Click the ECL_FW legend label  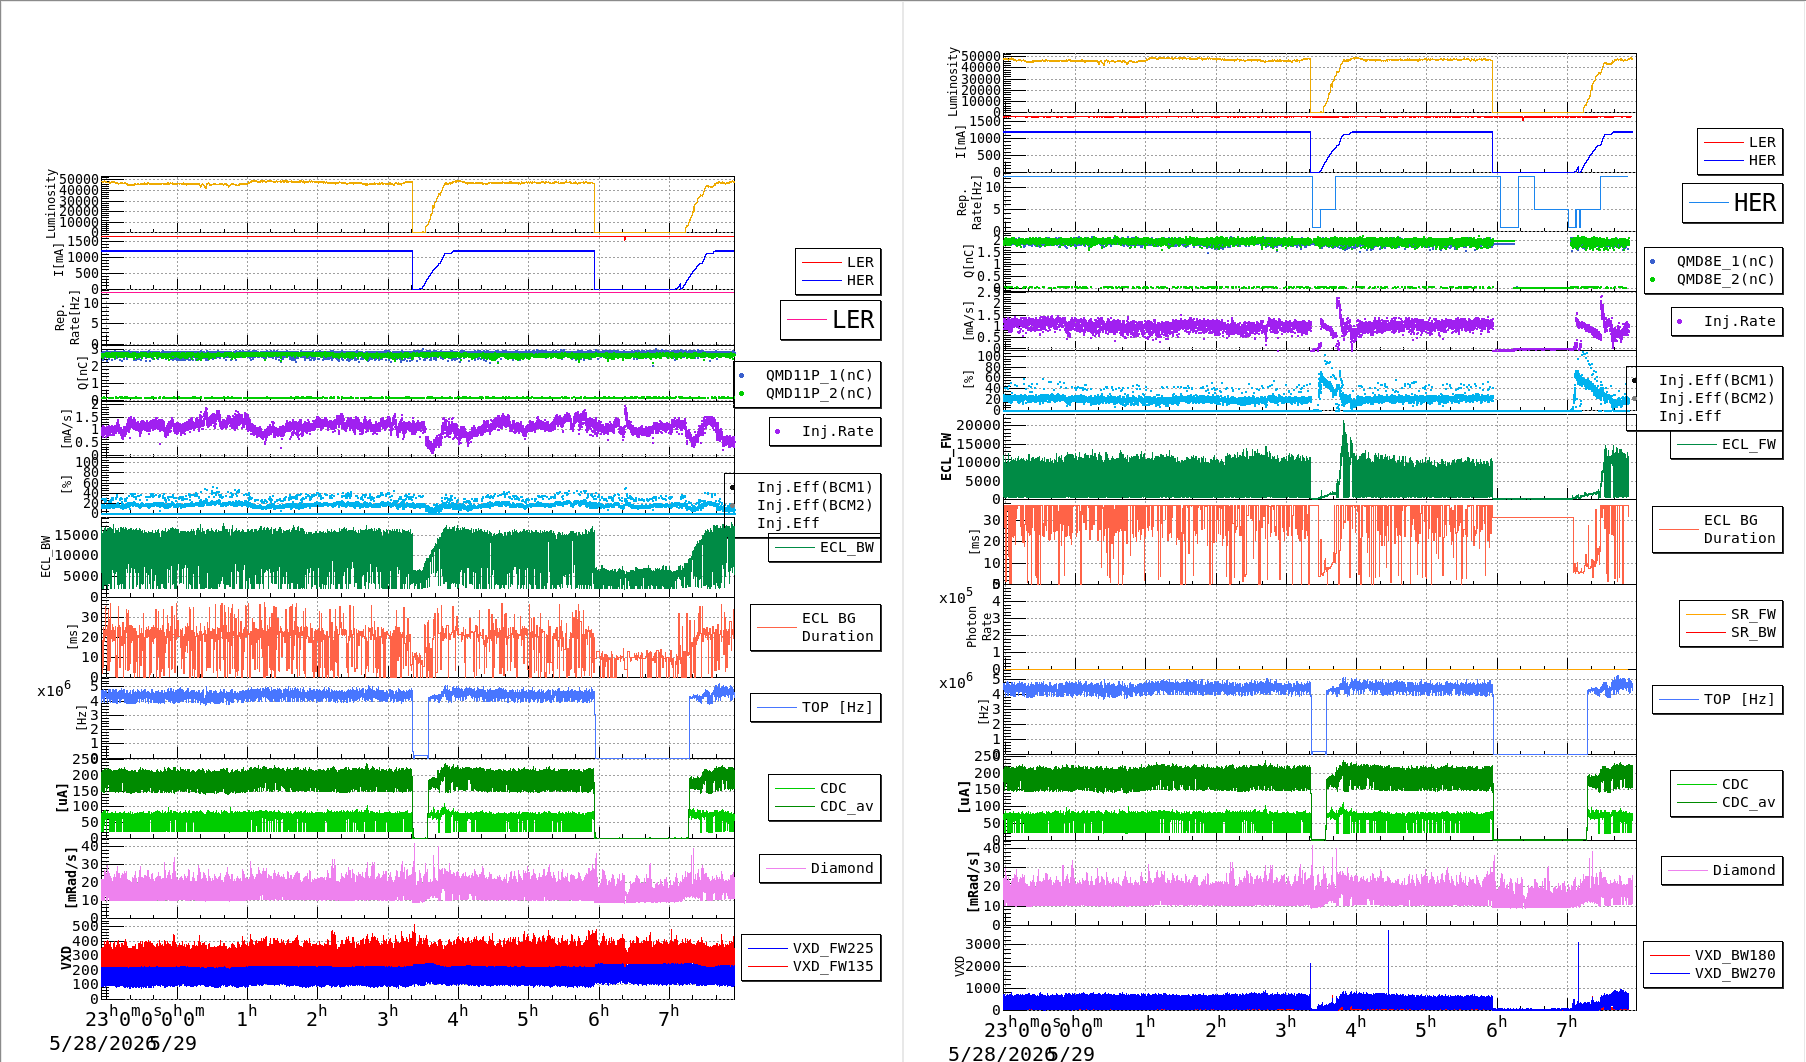(1727, 445)
